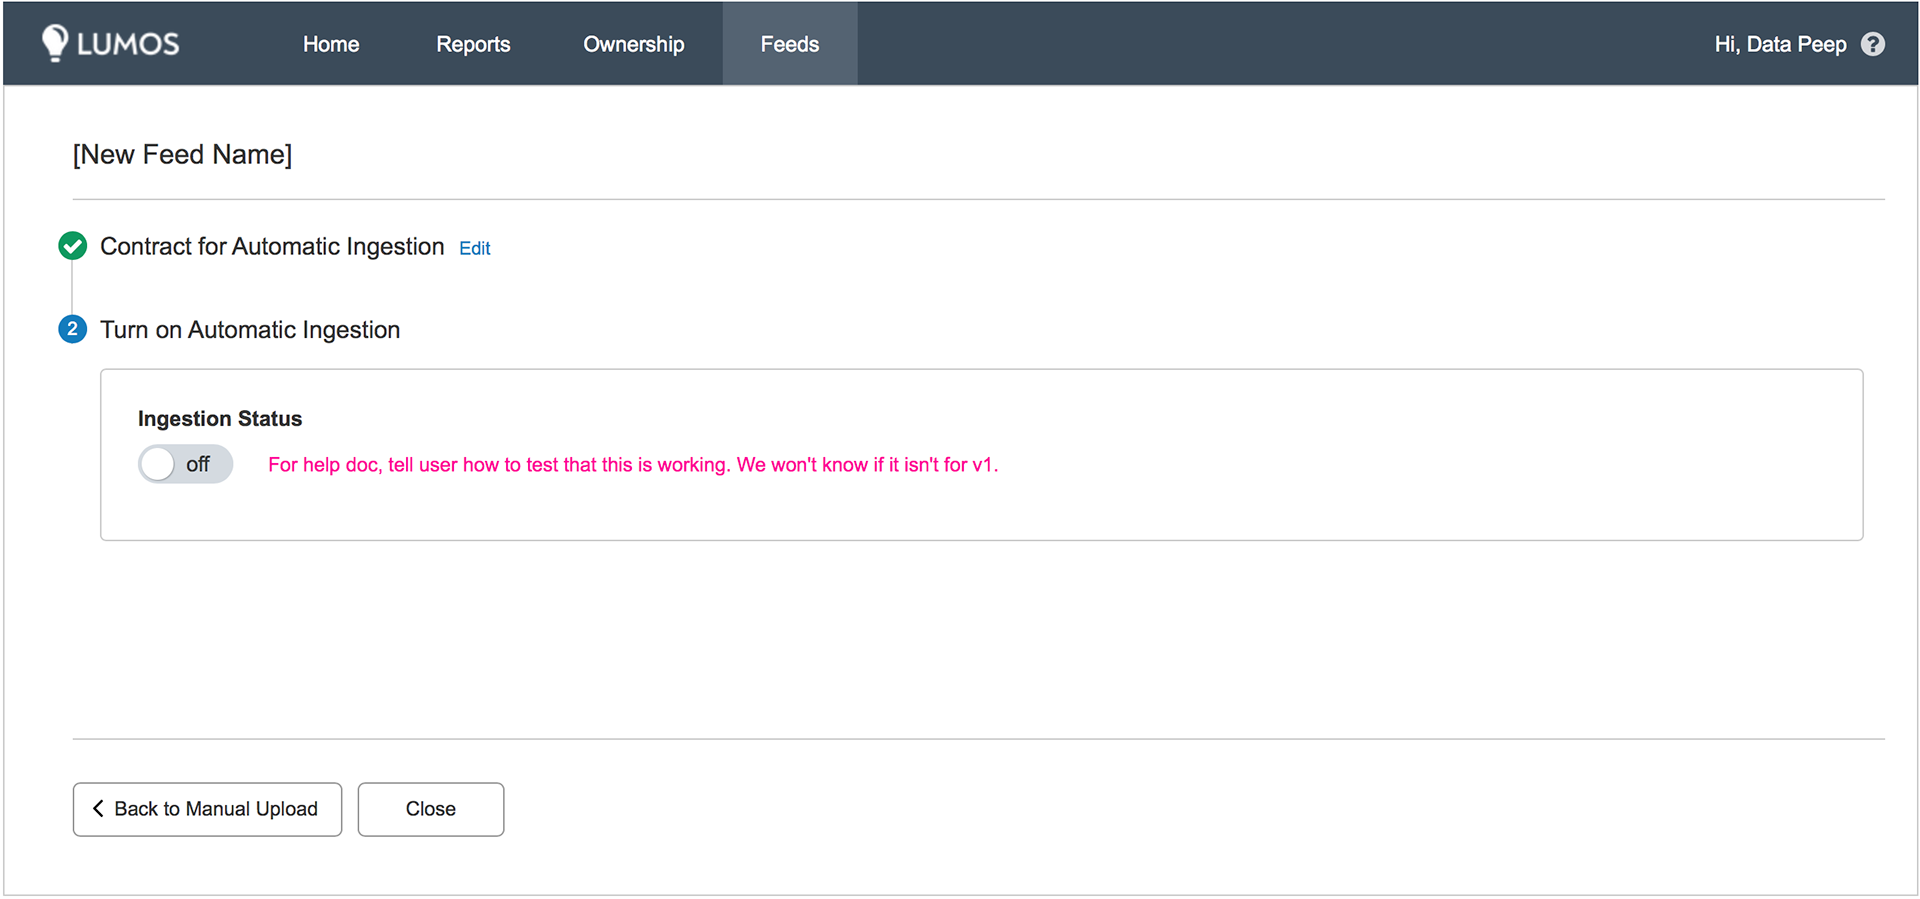
Task: Click the [New Feed Name] title
Action: (183, 154)
